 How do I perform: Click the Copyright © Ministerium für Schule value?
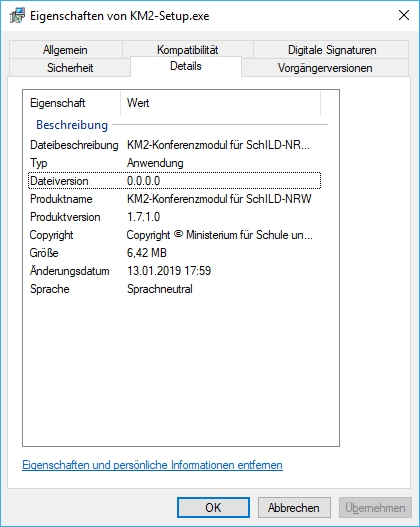(x=220, y=235)
